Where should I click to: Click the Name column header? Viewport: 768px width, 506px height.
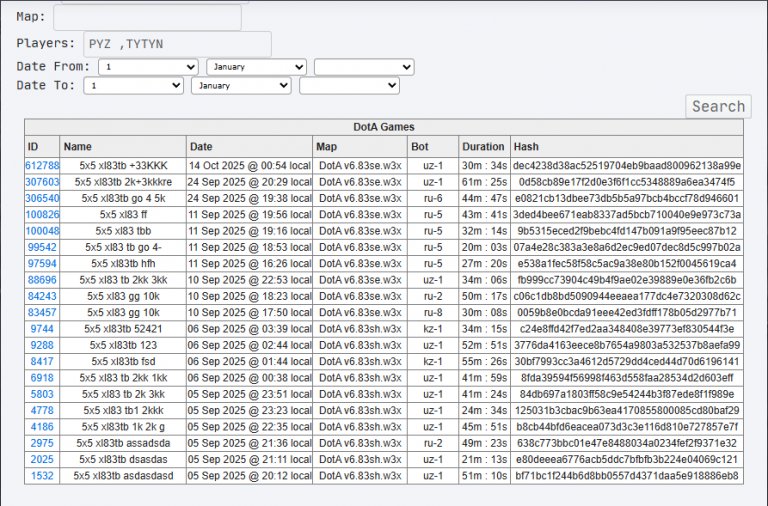(123, 146)
